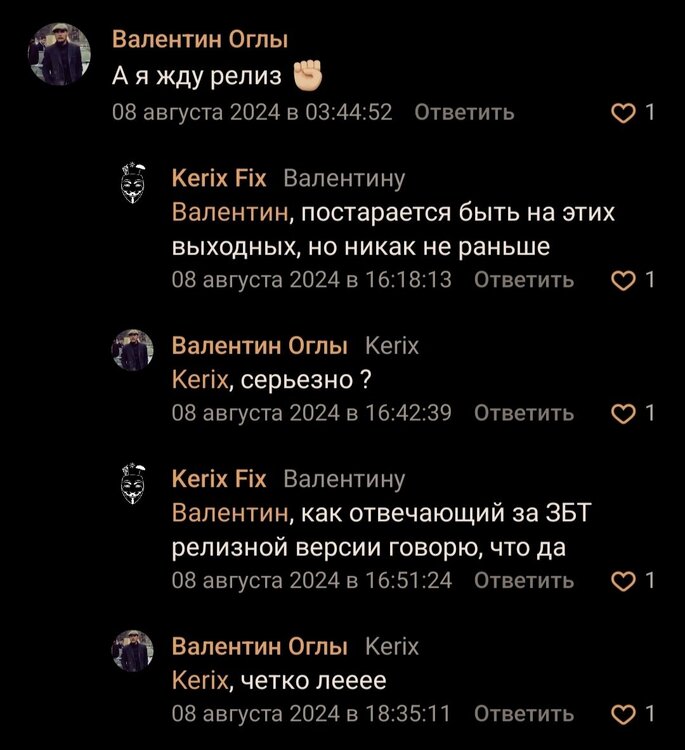Like the "серьезно ?" reply
This screenshot has height=750, width=685.
(623, 413)
